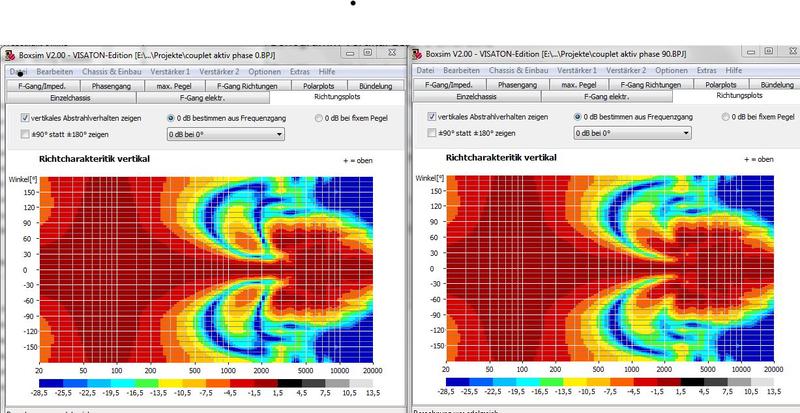Switch to Einzelchassis tab in right window

[476, 96]
